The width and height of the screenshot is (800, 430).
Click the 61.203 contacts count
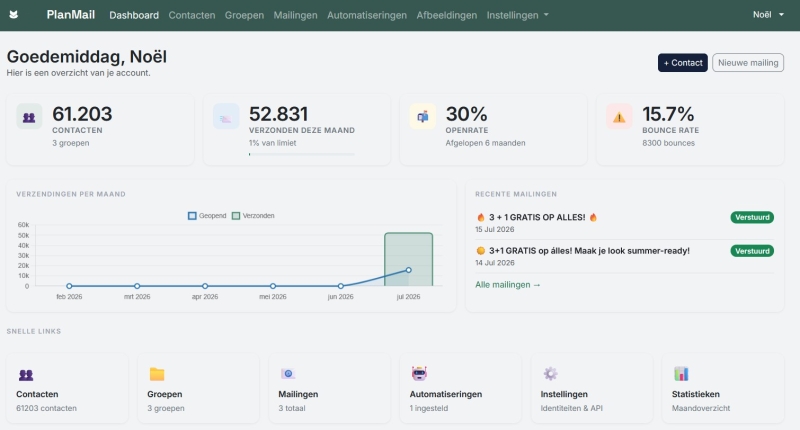[82, 114]
